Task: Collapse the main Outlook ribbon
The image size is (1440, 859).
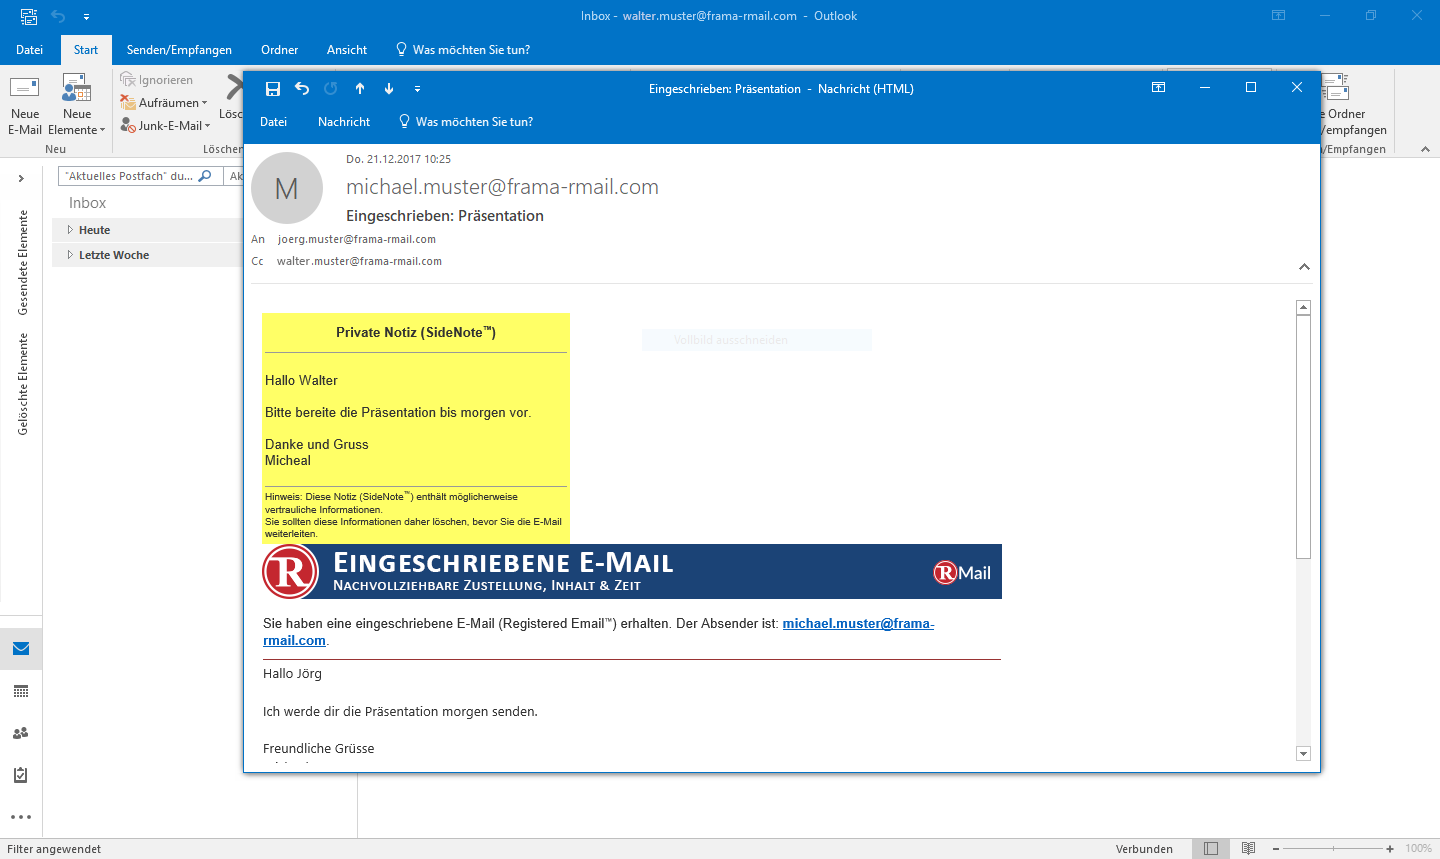Action: point(1425,149)
